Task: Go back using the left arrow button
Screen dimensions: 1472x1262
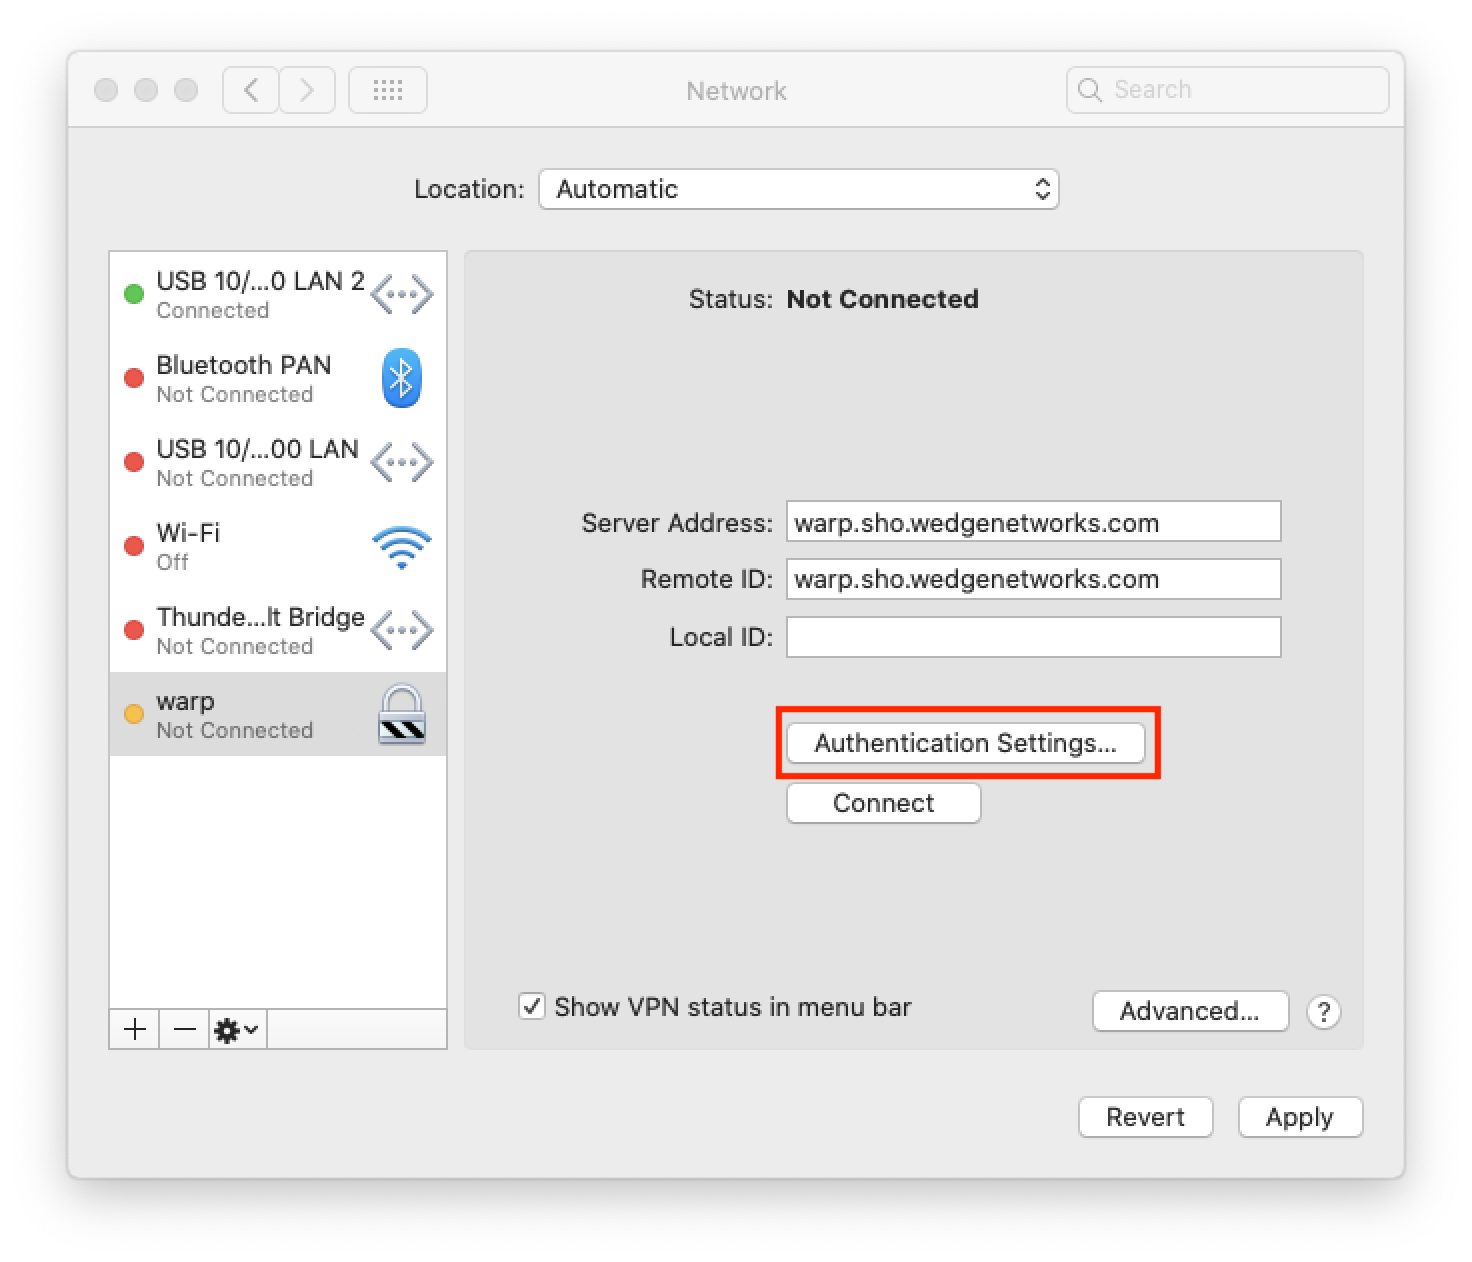Action: pyautogui.click(x=251, y=91)
